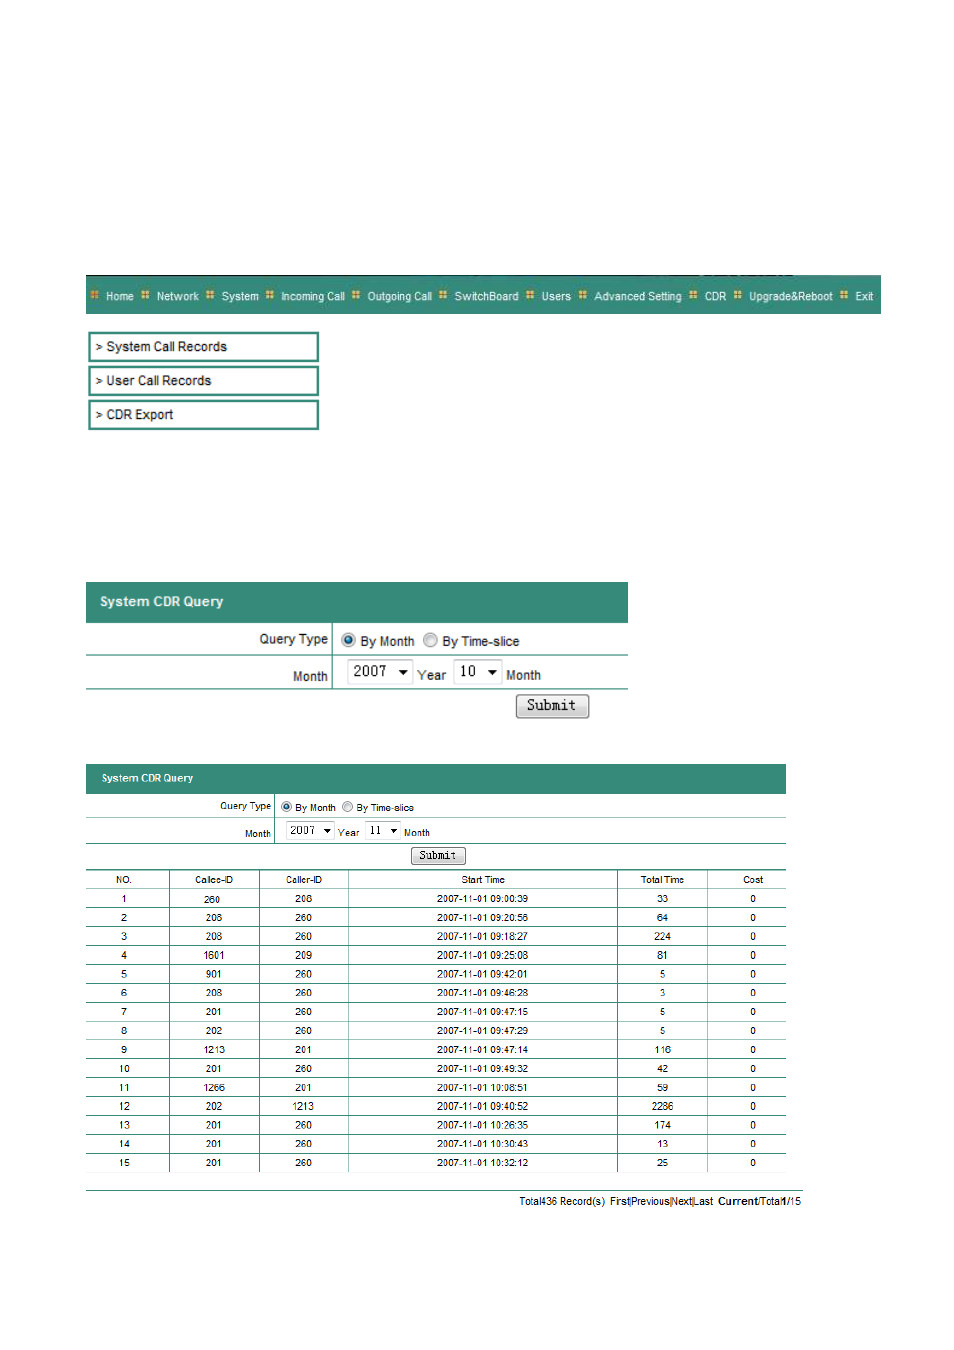The image size is (954, 1350).
Task: Select By Month radio above the records table
Action: [x=286, y=807]
